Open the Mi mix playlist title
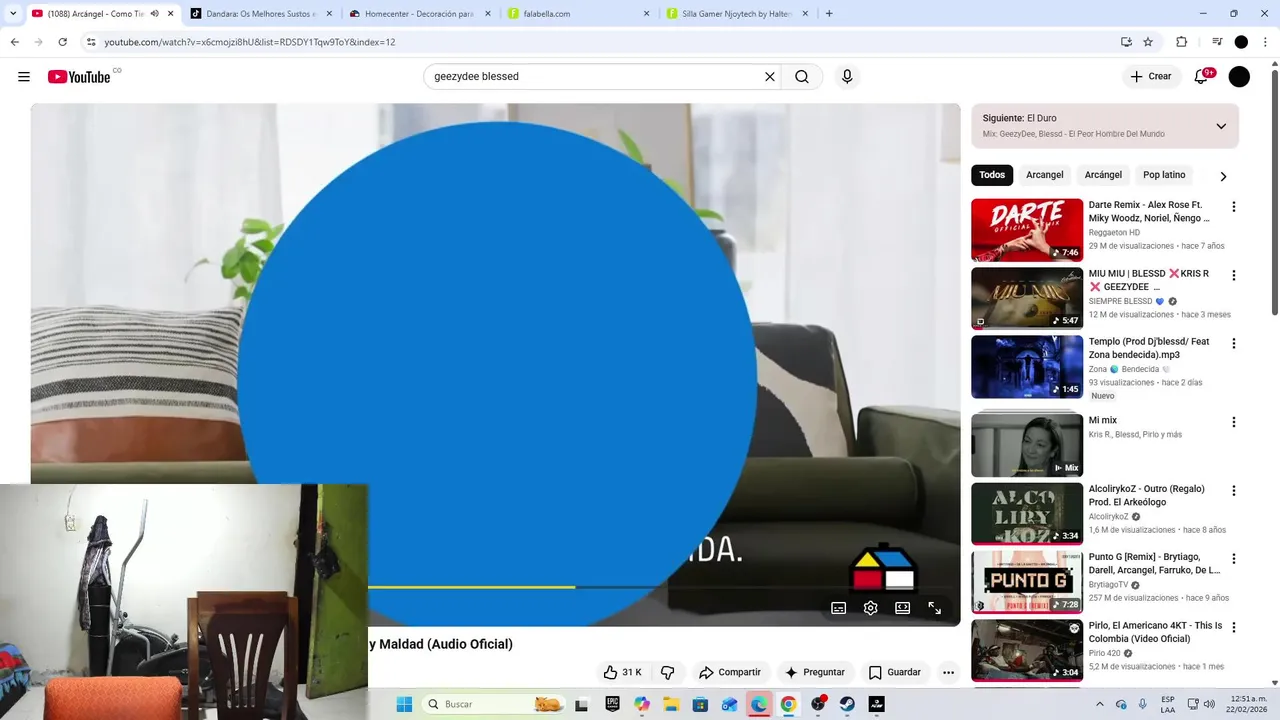Screen dimensions: 1280x720 tap(1103, 420)
